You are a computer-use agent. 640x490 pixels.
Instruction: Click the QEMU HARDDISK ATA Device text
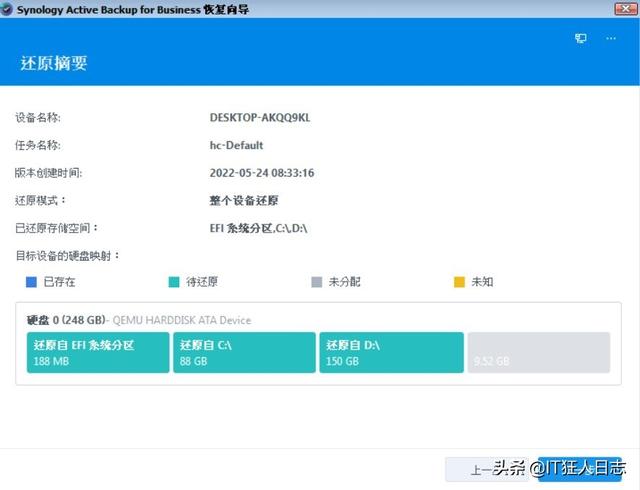[182, 321]
